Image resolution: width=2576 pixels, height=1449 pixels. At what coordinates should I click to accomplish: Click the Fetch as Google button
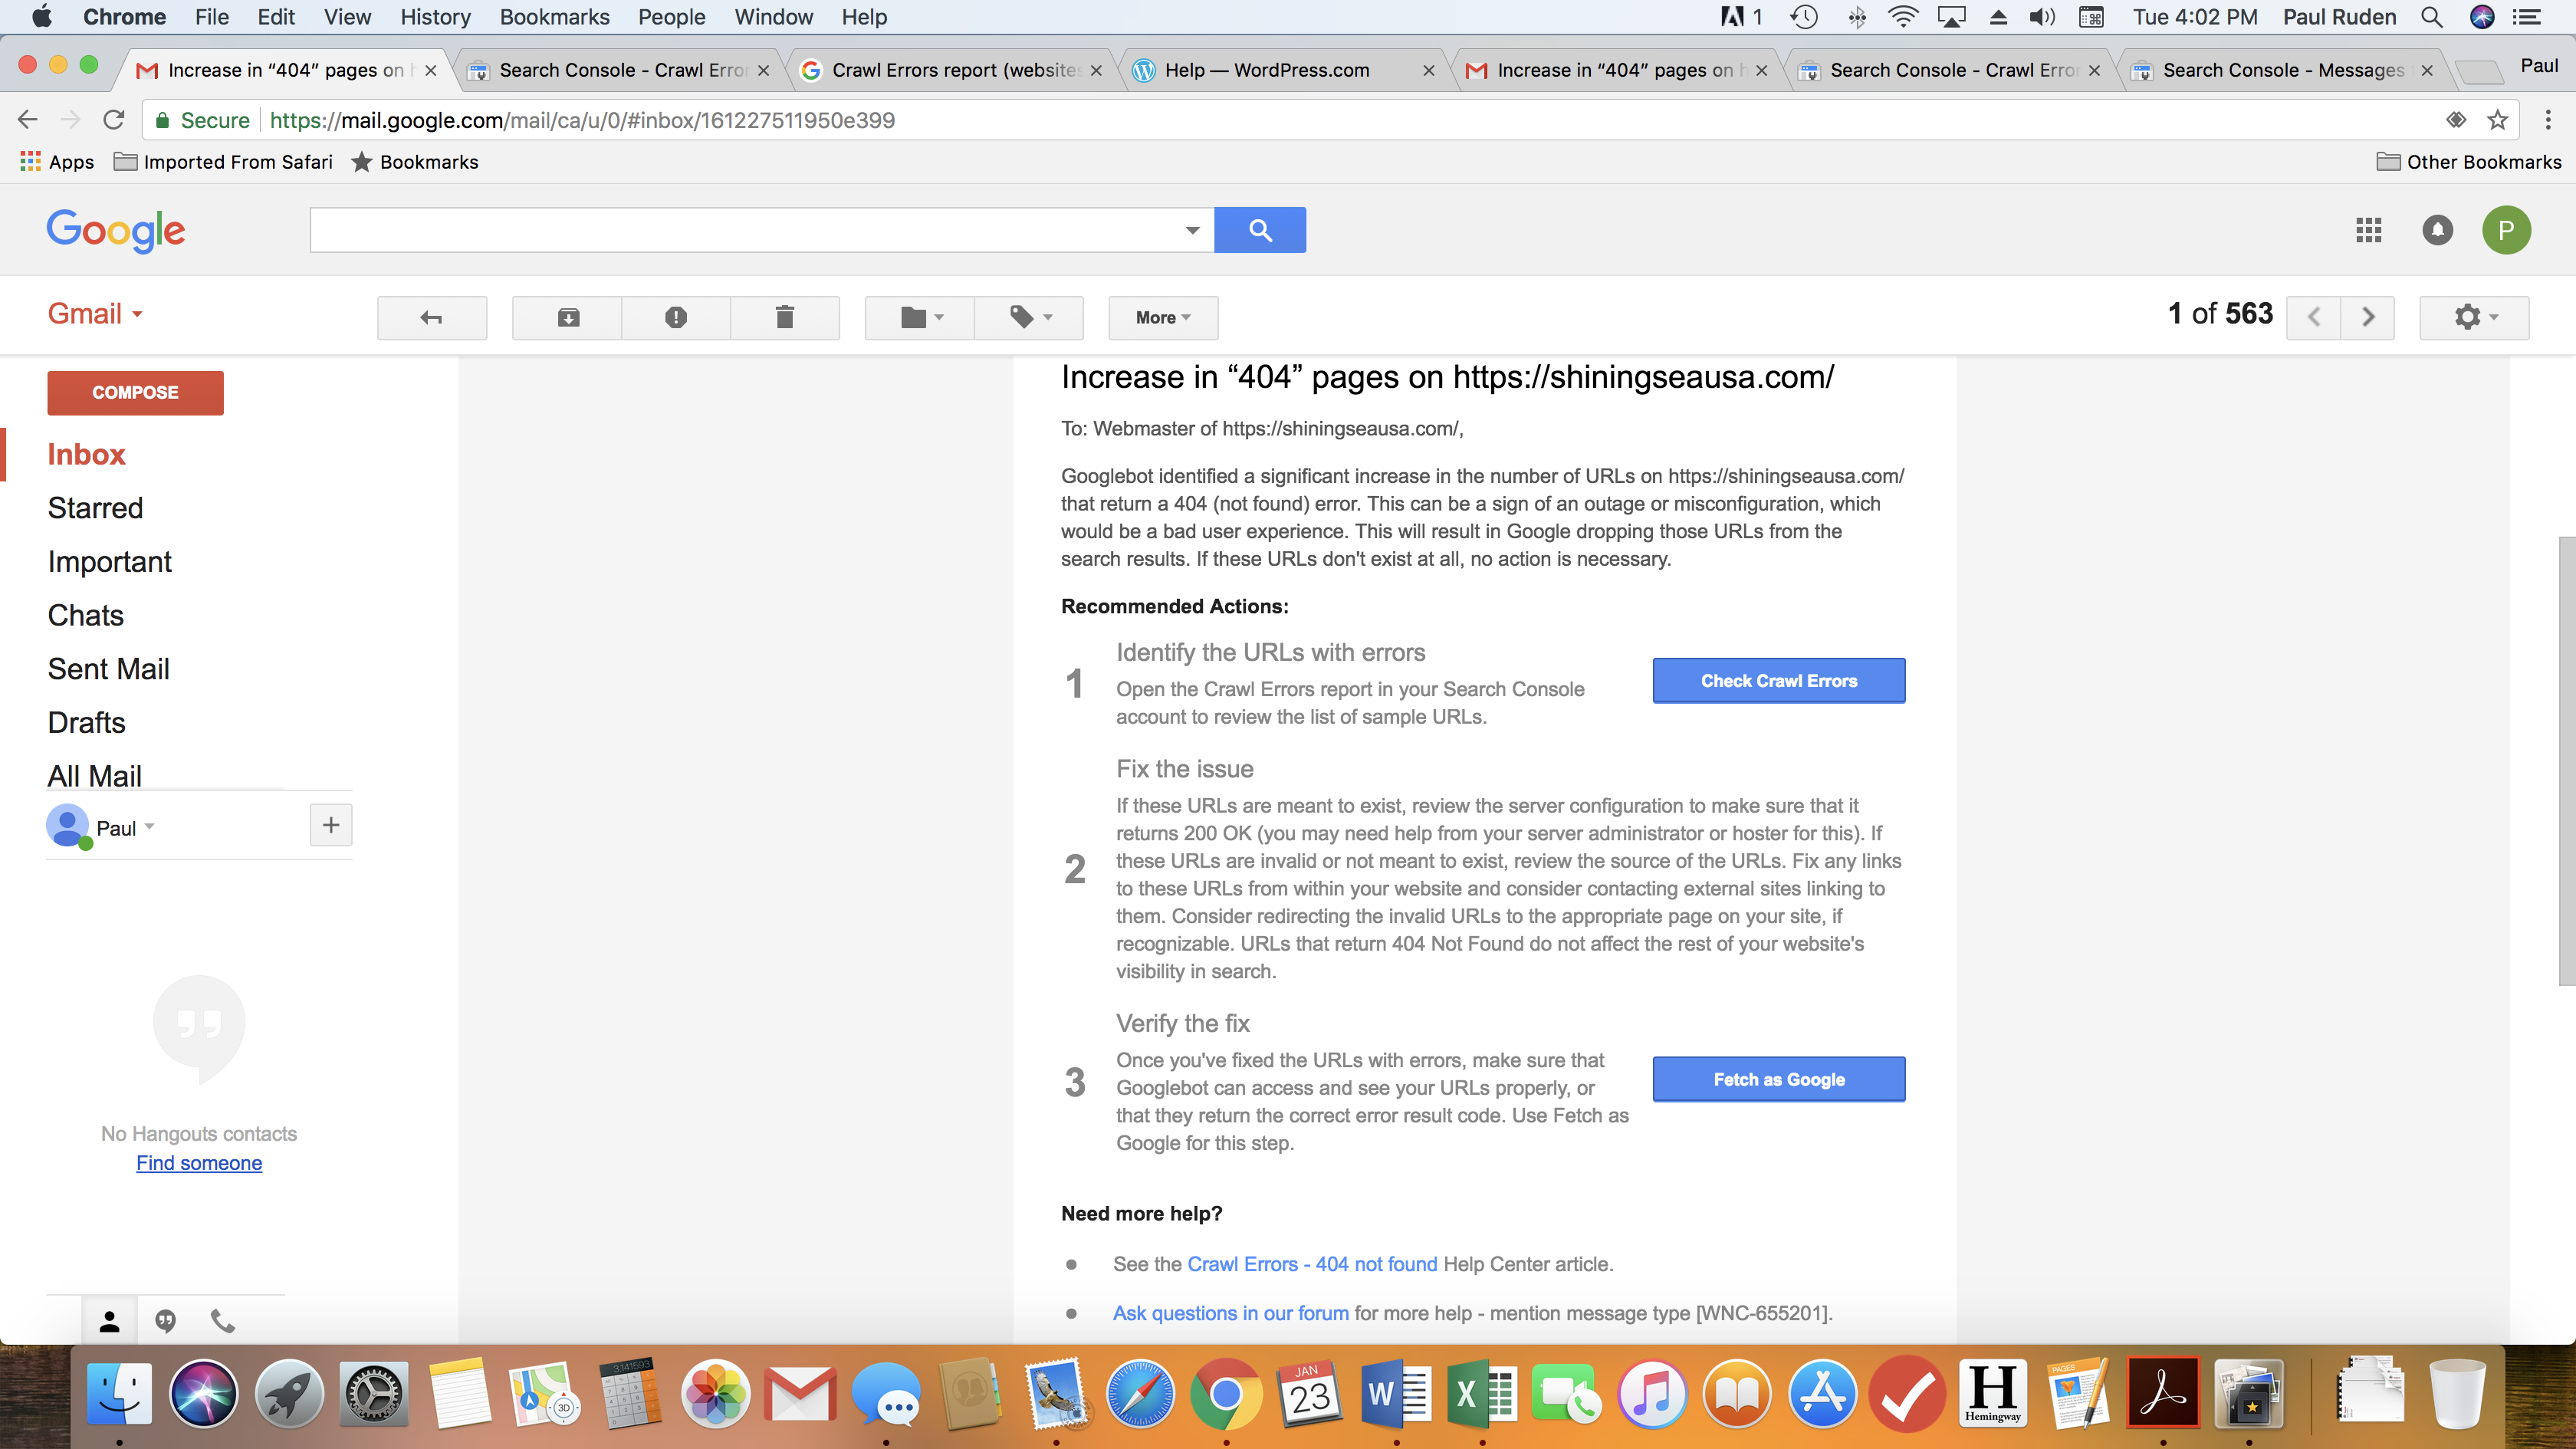[x=1778, y=1080]
